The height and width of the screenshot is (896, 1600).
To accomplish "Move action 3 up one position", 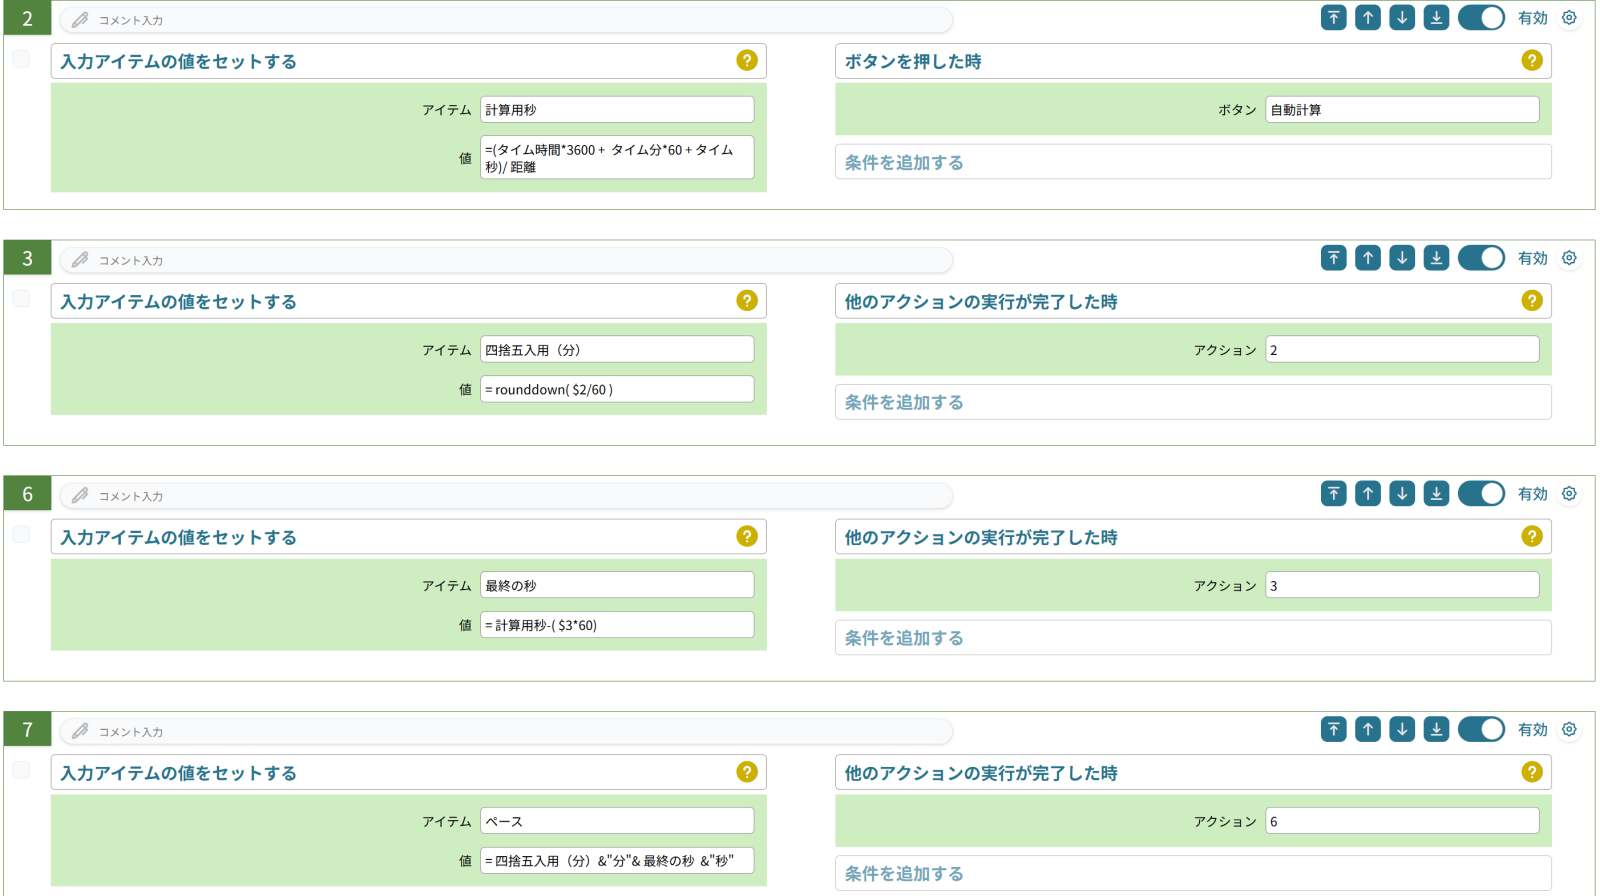I will [1367, 258].
